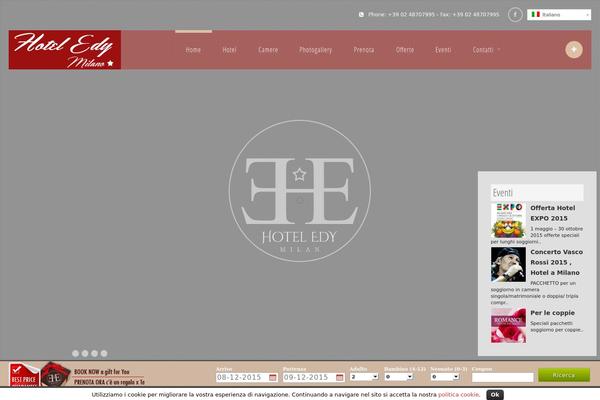Select the Prenota menu item

364,50
